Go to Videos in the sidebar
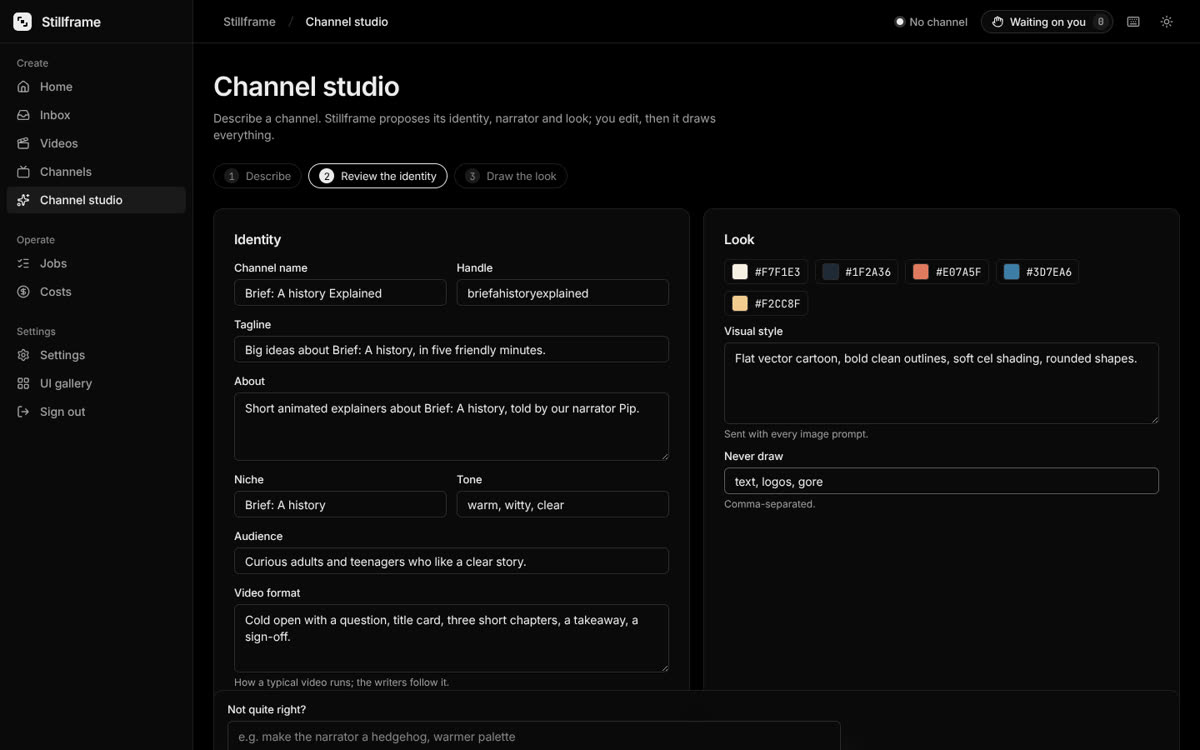Image resolution: width=1200 pixels, height=750 pixels. click(96, 143)
